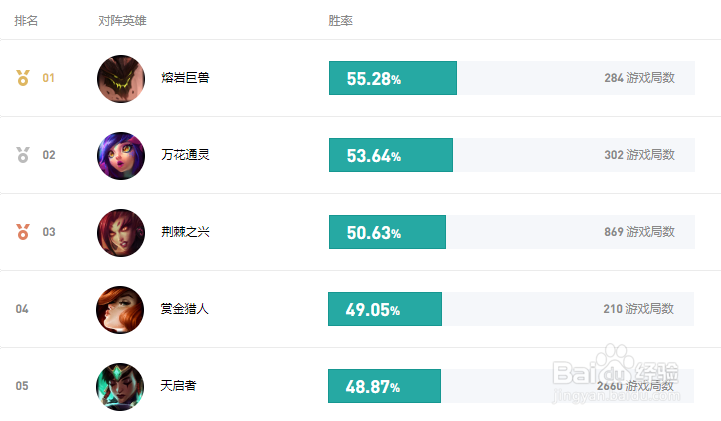Select the rank 04 number

(x=22, y=309)
